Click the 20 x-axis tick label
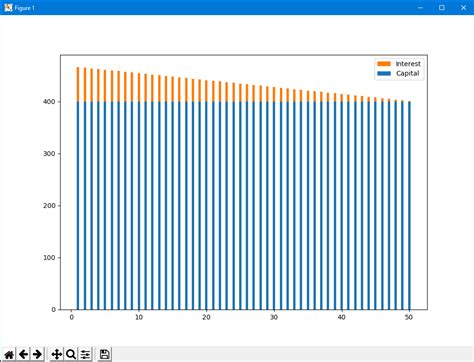474x362 pixels. tap(206, 317)
